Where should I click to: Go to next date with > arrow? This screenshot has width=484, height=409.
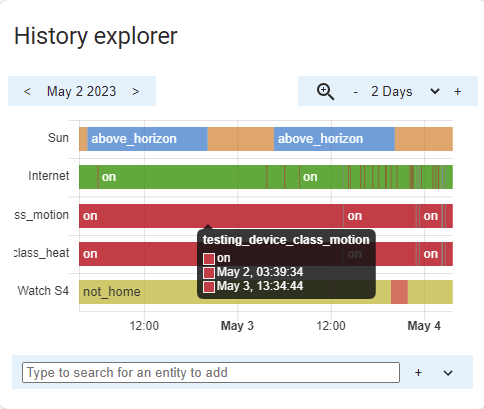(135, 91)
